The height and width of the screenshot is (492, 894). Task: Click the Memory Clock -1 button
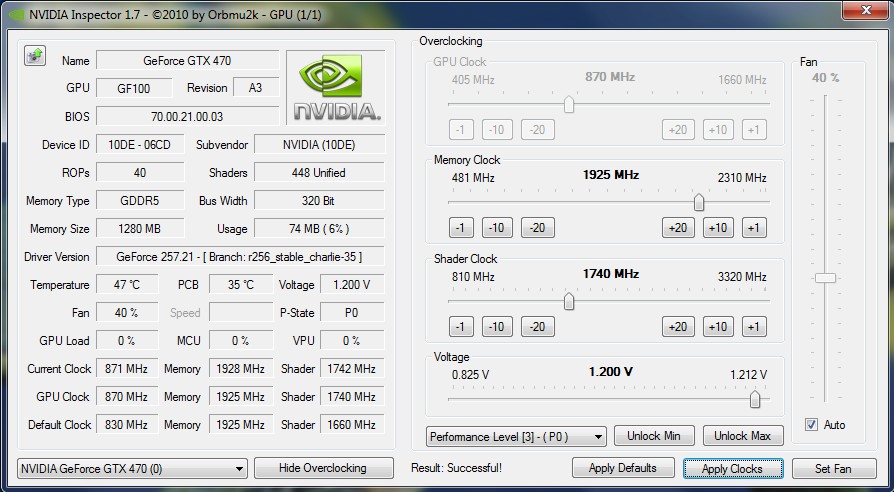tap(461, 228)
